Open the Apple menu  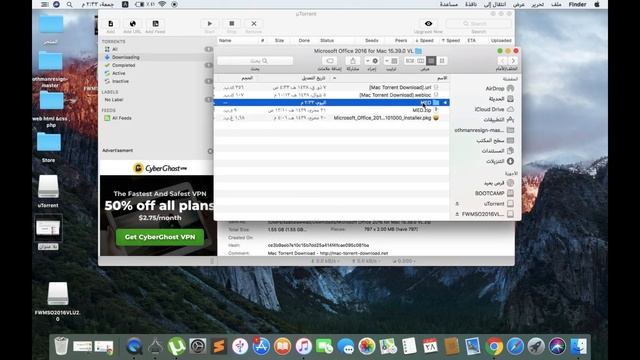point(597,4)
